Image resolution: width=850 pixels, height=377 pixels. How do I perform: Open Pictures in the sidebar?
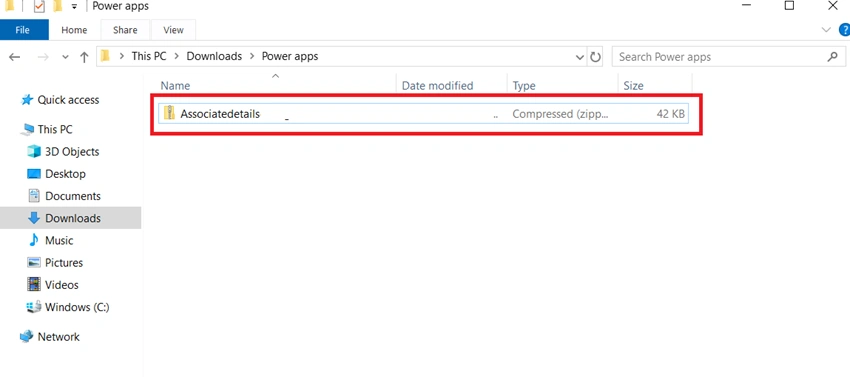pos(64,263)
